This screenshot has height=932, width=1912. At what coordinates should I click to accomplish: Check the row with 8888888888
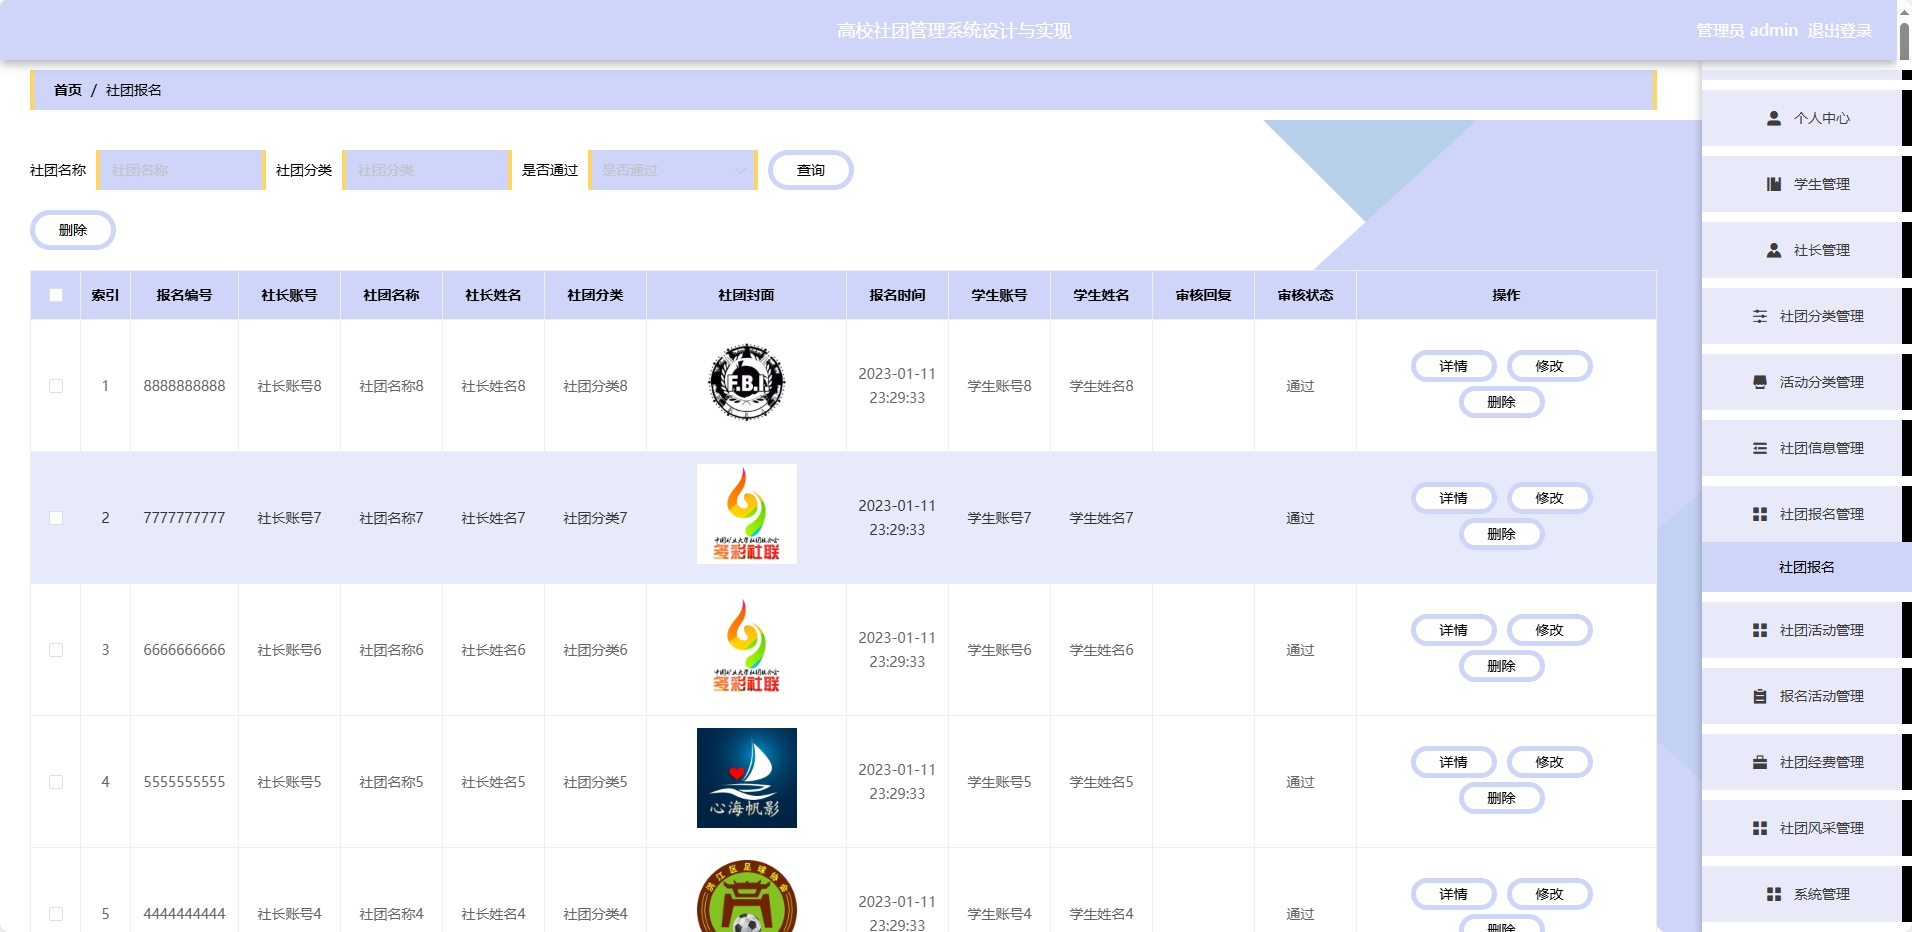coord(56,386)
